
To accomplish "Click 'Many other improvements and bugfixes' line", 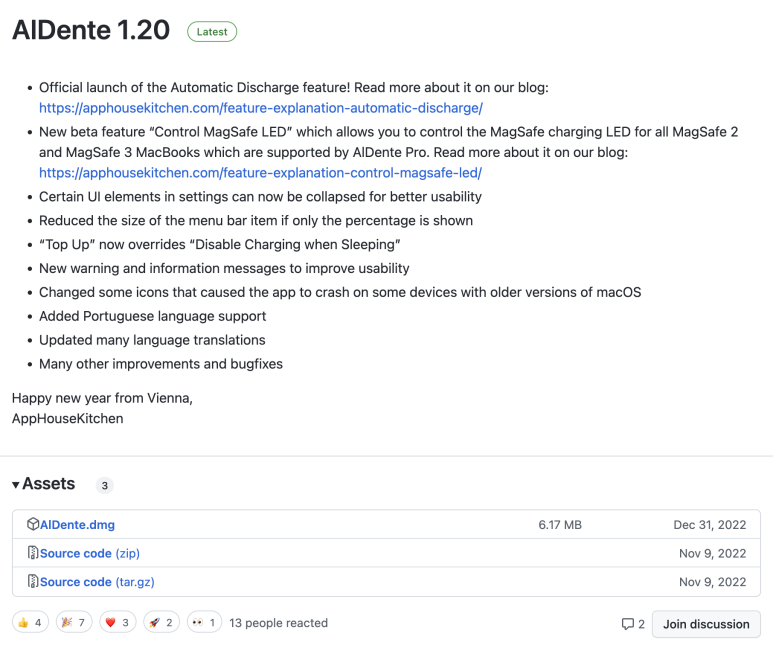I will 161,364.
